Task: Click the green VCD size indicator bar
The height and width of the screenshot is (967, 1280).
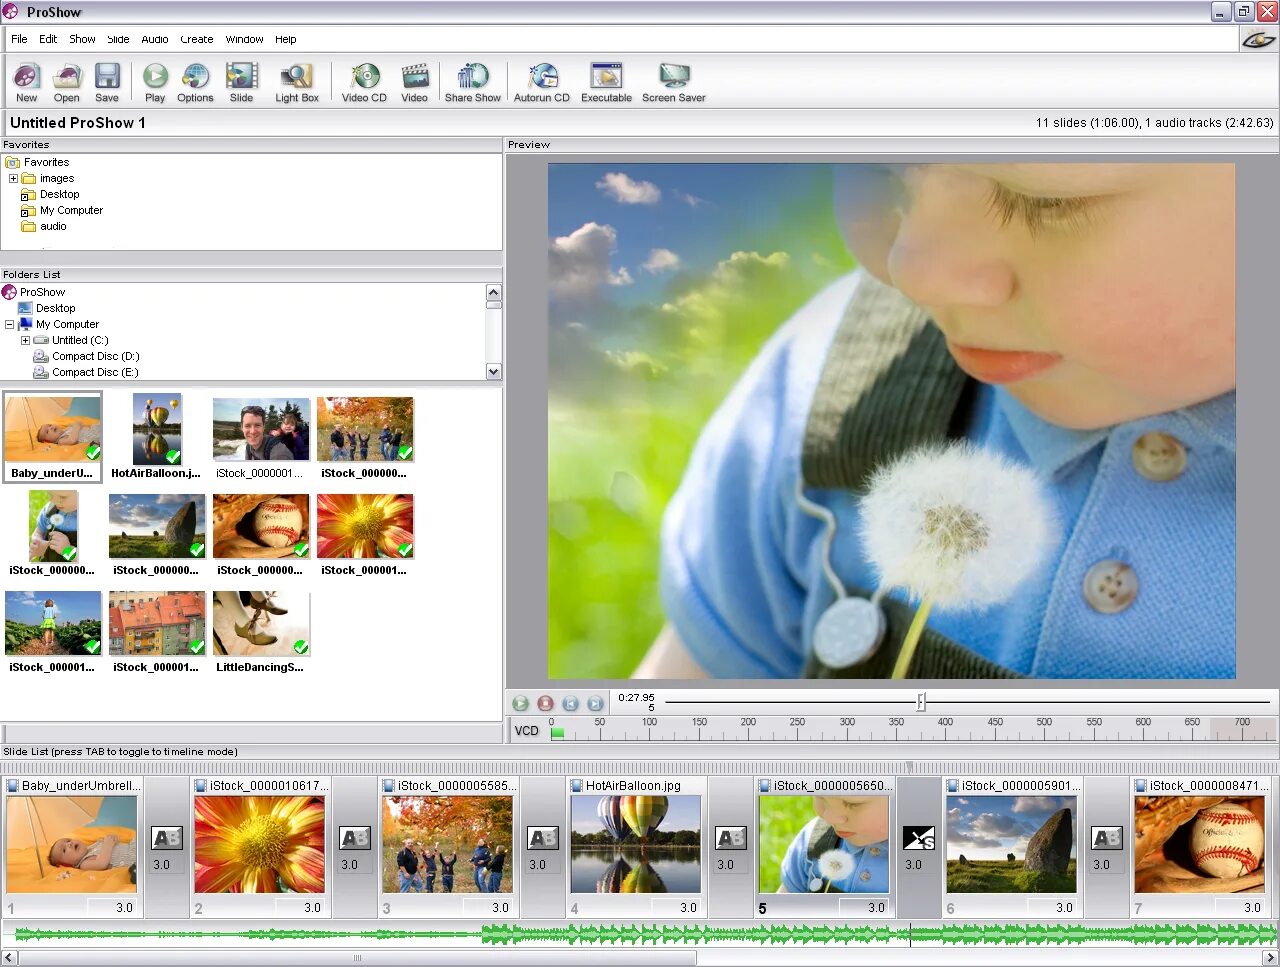Action: click(557, 733)
